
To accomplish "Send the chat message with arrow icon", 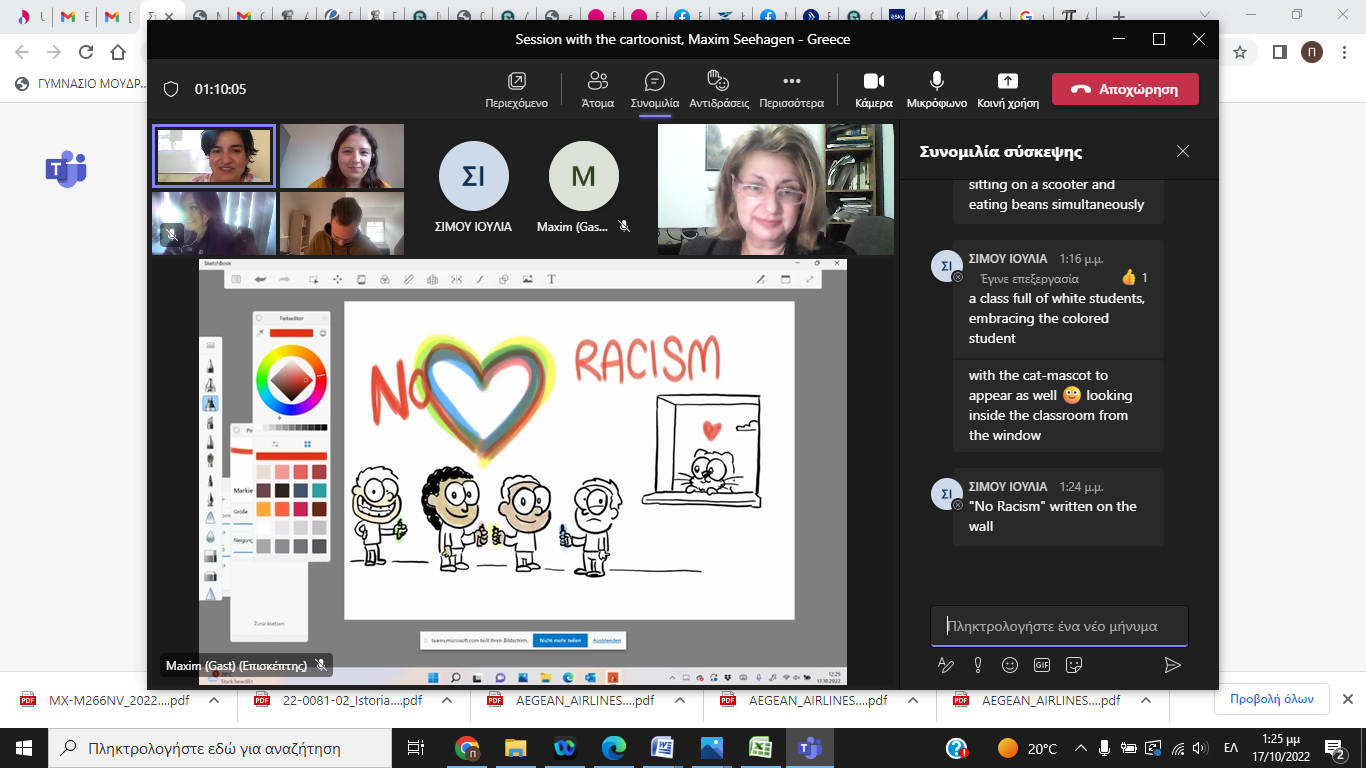I will (1172, 665).
